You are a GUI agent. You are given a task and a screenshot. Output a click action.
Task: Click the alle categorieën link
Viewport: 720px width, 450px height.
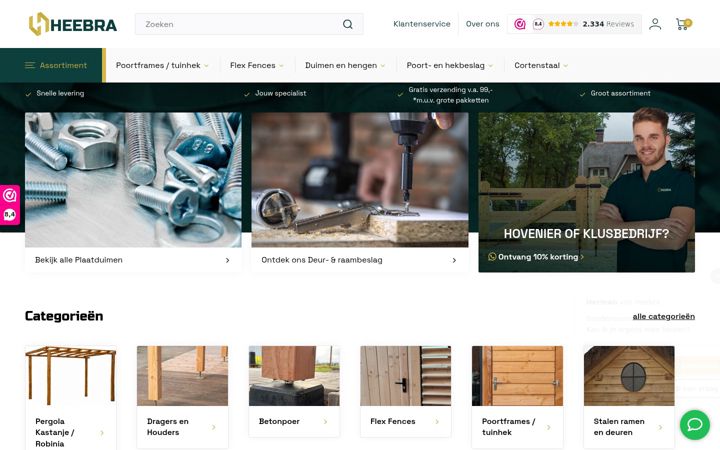[x=664, y=316]
